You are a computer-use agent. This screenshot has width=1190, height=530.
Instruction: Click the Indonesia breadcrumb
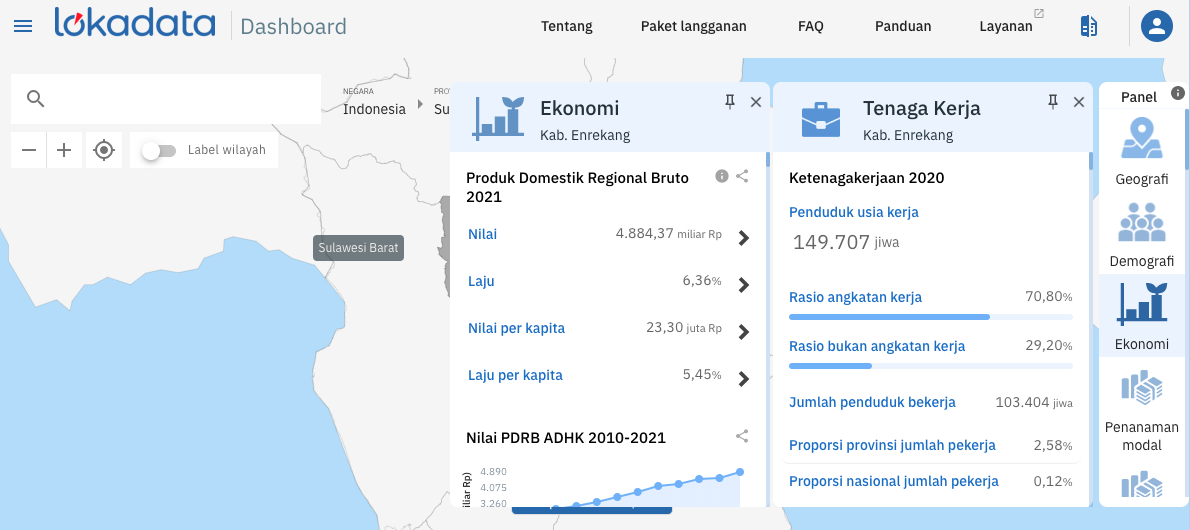pos(374,109)
